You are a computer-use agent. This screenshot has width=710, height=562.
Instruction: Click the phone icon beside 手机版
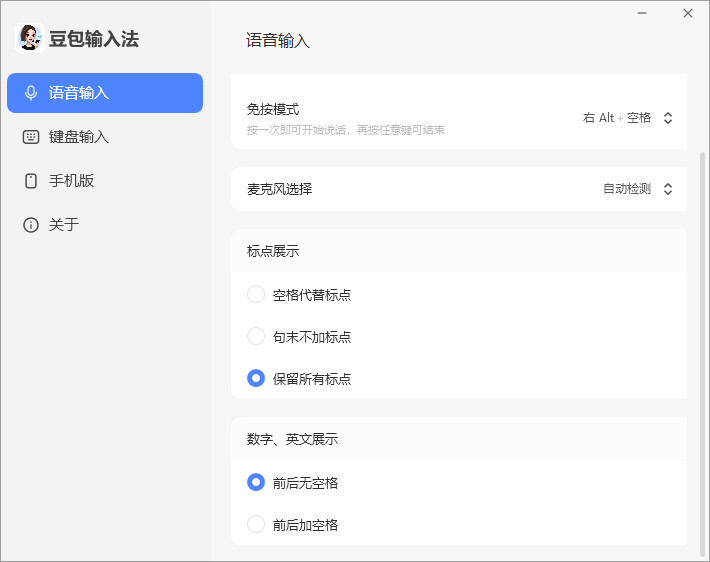point(31,181)
